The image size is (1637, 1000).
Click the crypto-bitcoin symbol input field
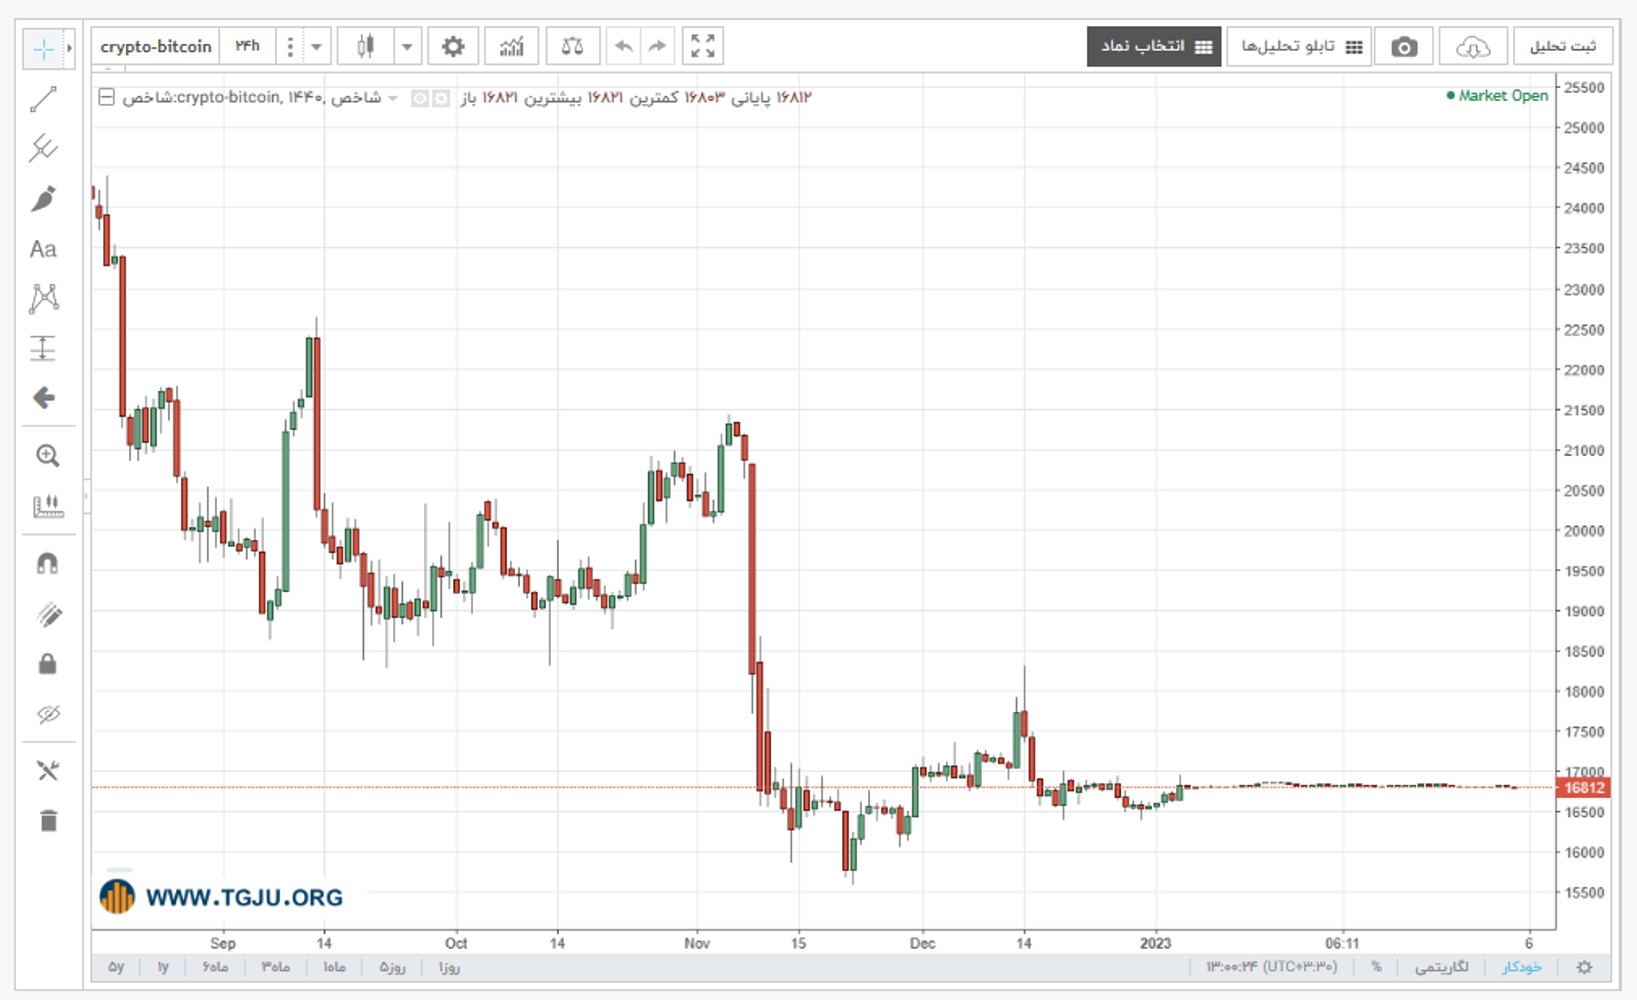tap(156, 46)
